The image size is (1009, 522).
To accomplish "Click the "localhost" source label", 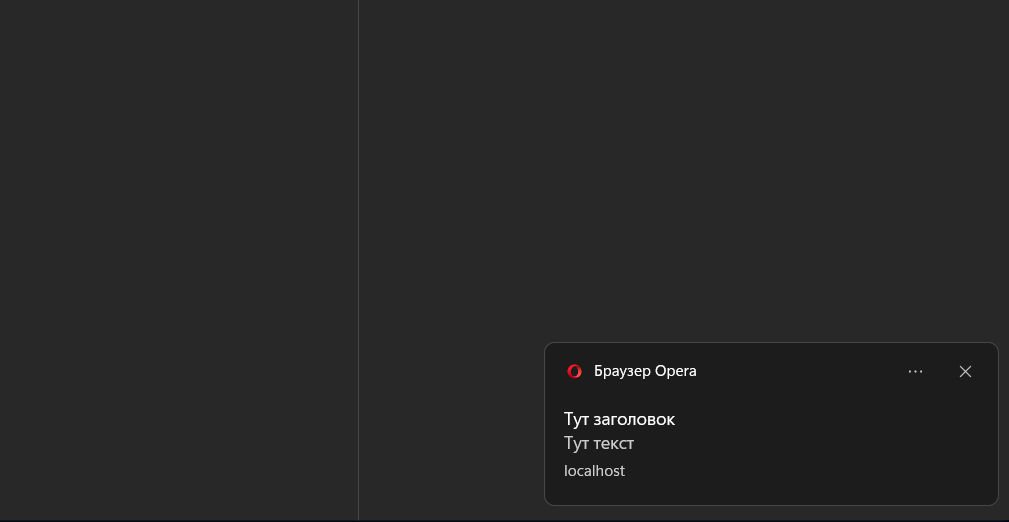I will coord(594,471).
